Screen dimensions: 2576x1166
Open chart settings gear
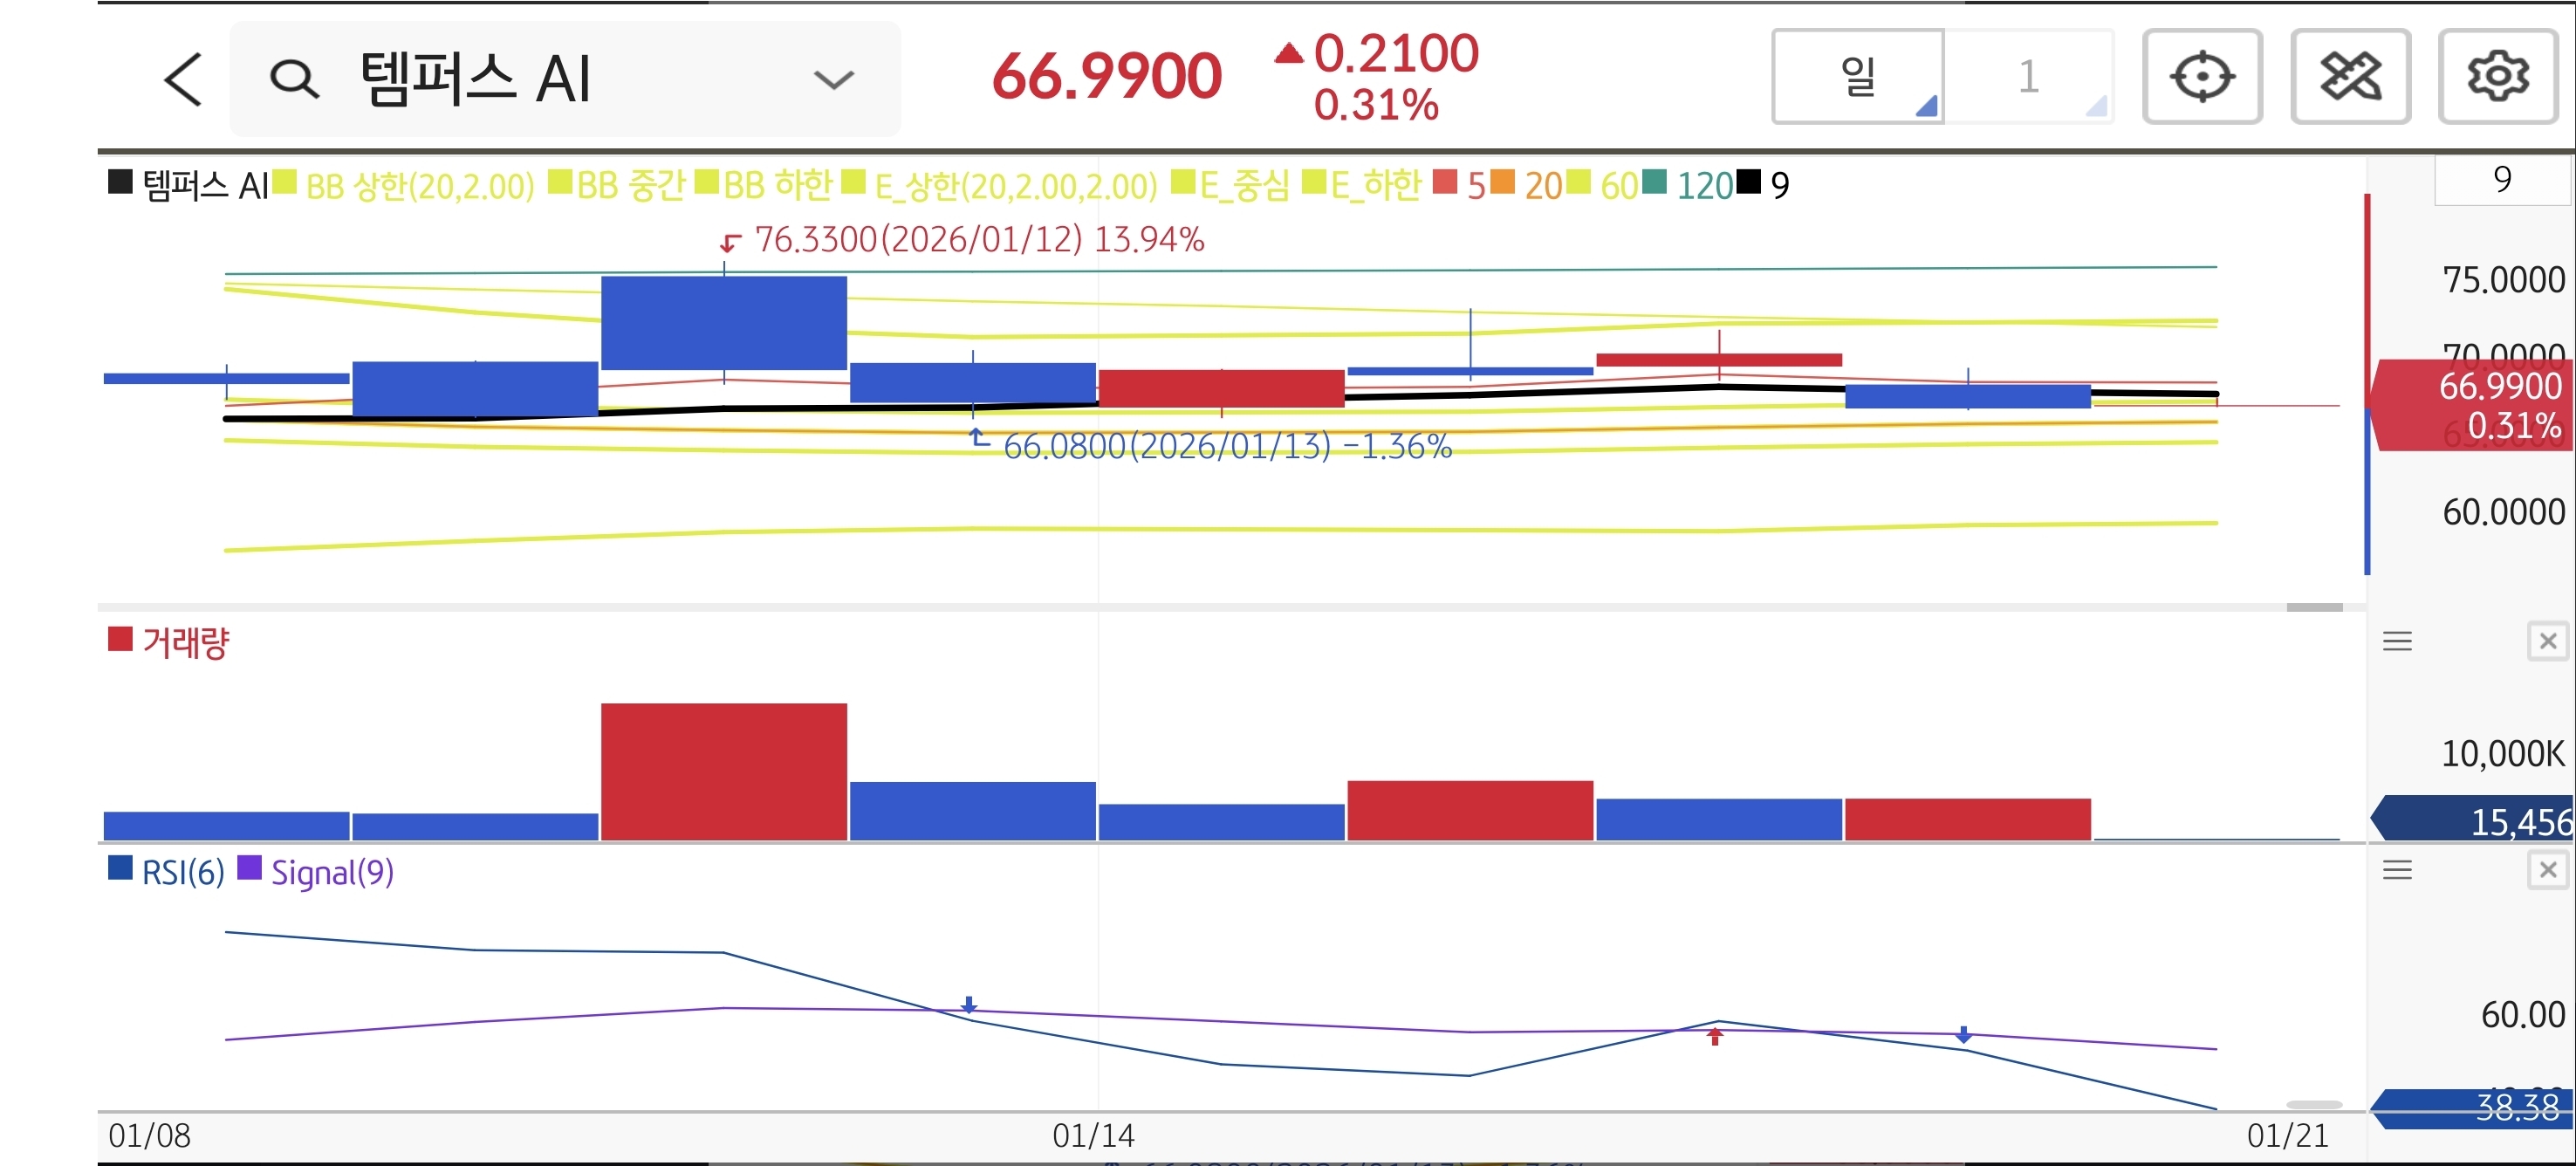(x=2497, y=77)
